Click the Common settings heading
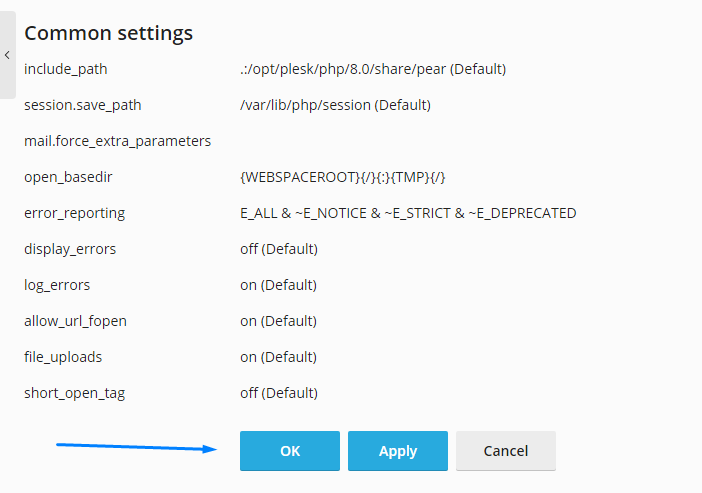702x493 pixels. 109,32
